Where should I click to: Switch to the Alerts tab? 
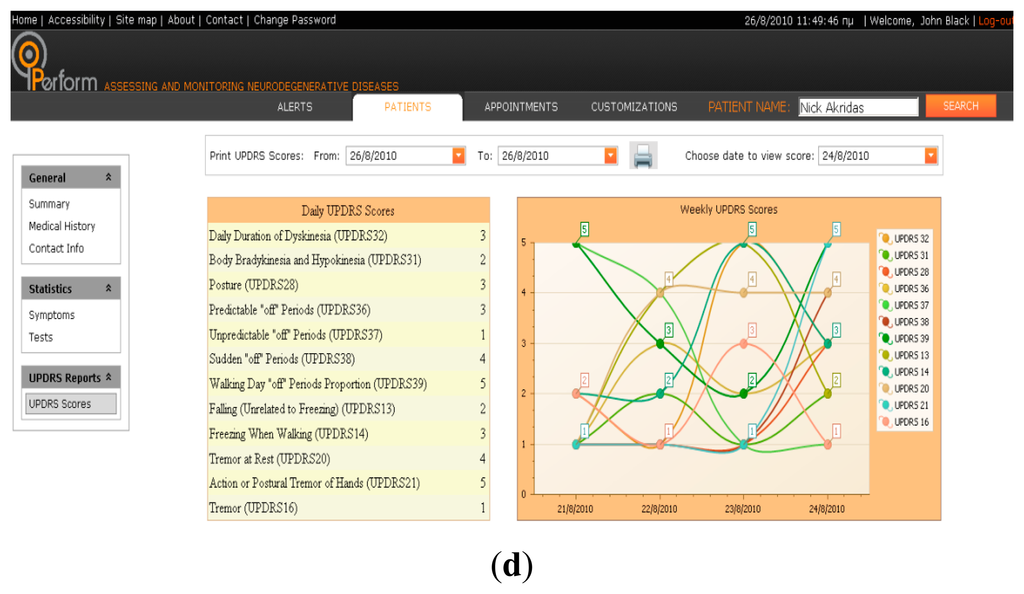tap(294, 107)
